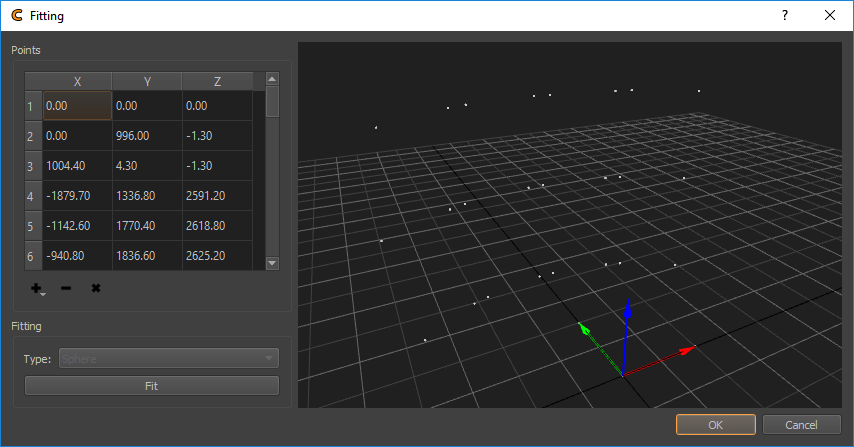The height and width of the screenshot is (447, 854).
Task: Click the Fitting dialog app logo
Action: pyautogui.click(x=16, y=15)
